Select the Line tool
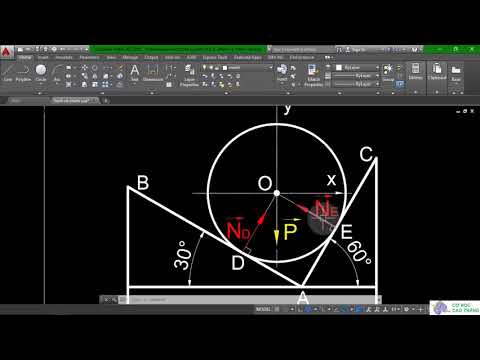This screenshot has width=480, height=360. coord(7,73)
